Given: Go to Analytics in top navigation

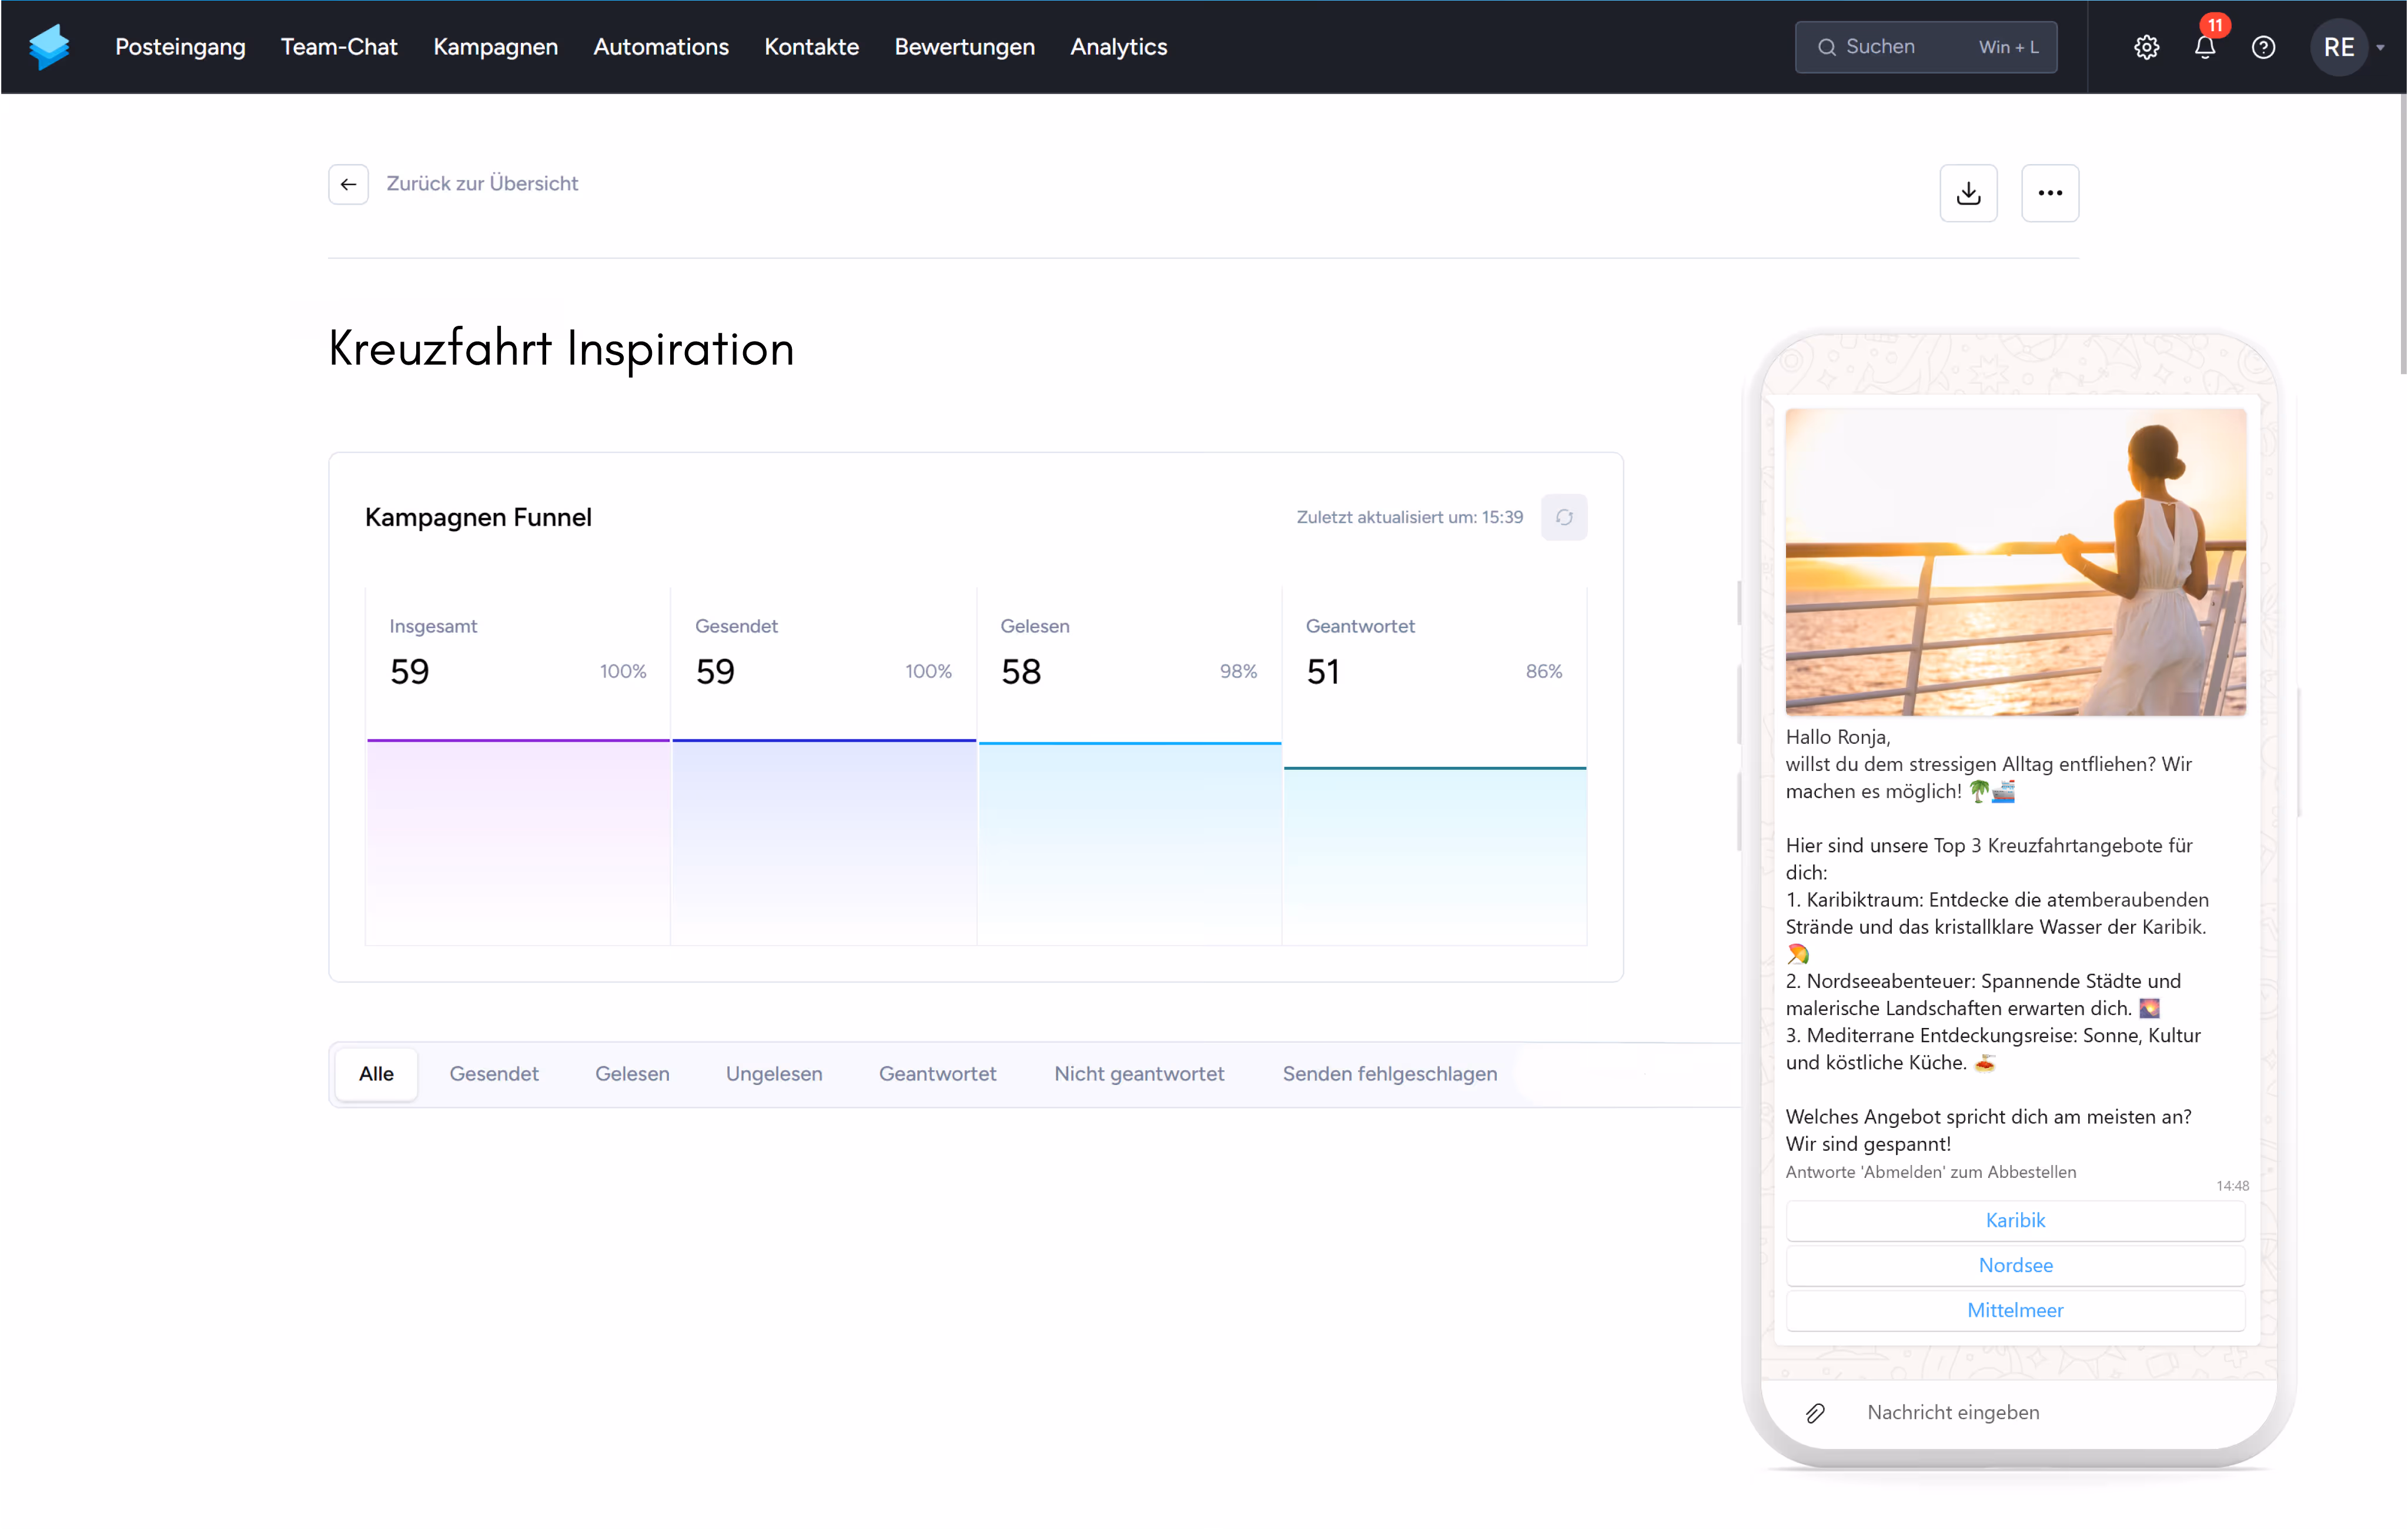Looking at the screenshot, I should pos(1118,47).
